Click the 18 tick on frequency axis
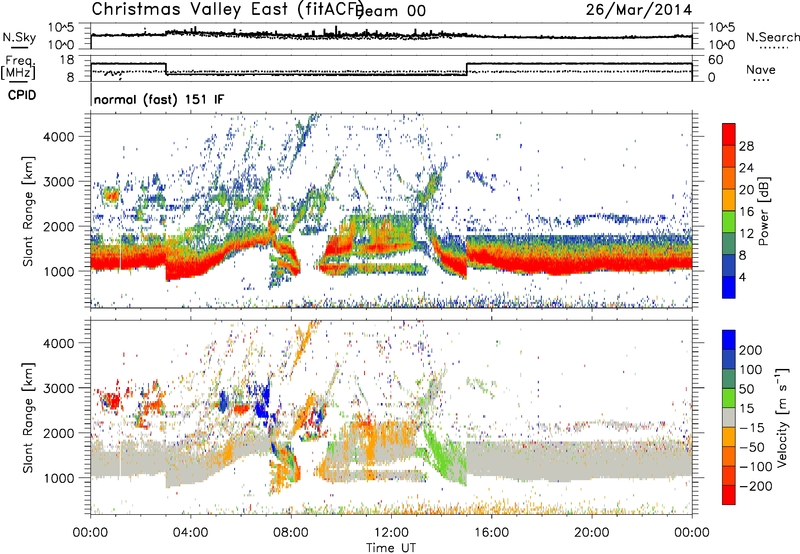This screenshot has width=800, height=554. click(66, 60)
